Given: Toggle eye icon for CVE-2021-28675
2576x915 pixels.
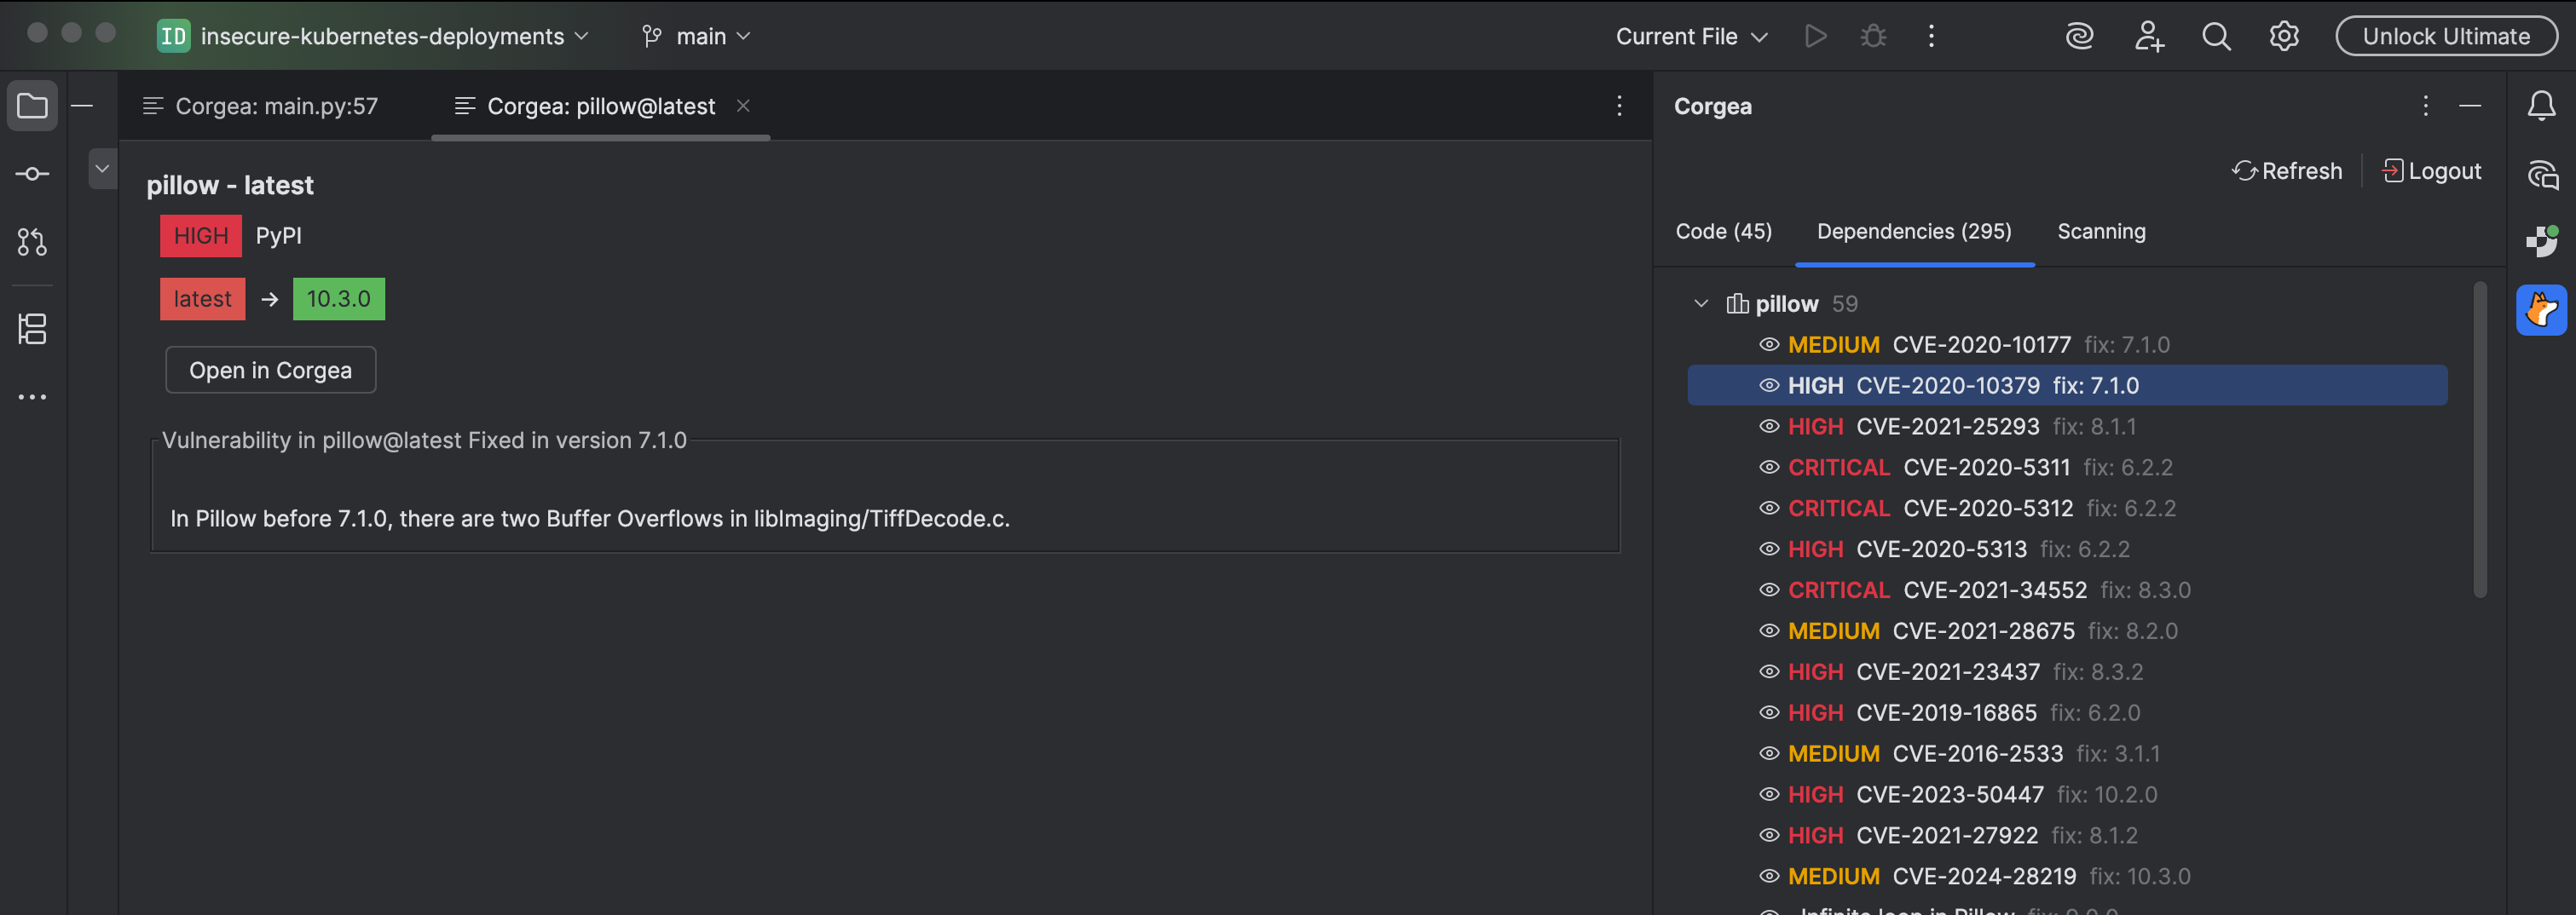Looking at the screenshot, I should [x=1769, y=632].
